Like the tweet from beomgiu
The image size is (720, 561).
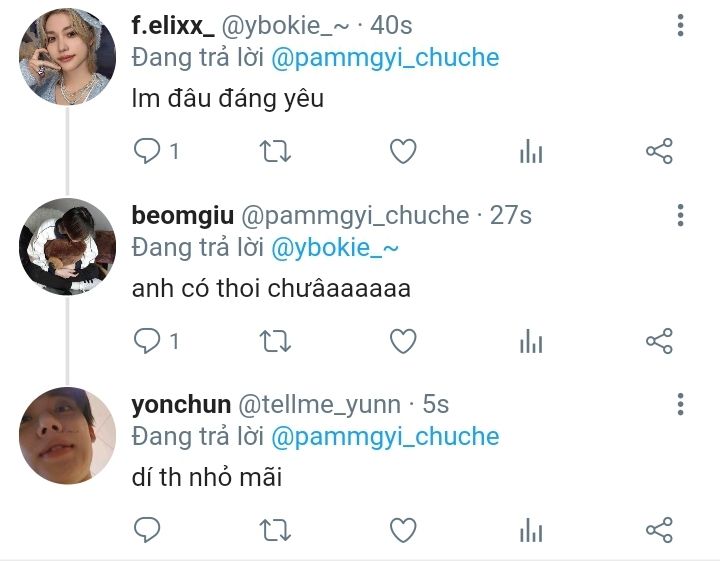403,341
